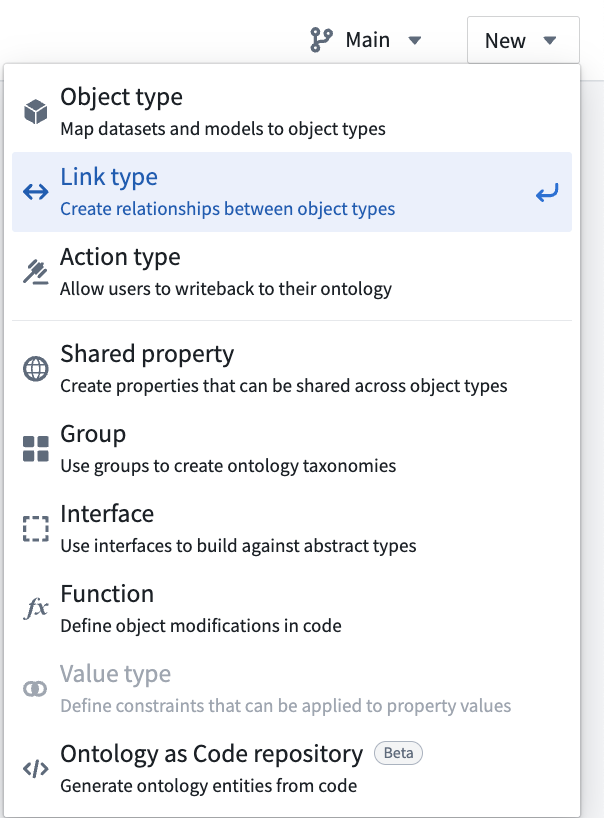Click the caret arrow inside the New button

[550, 40]
